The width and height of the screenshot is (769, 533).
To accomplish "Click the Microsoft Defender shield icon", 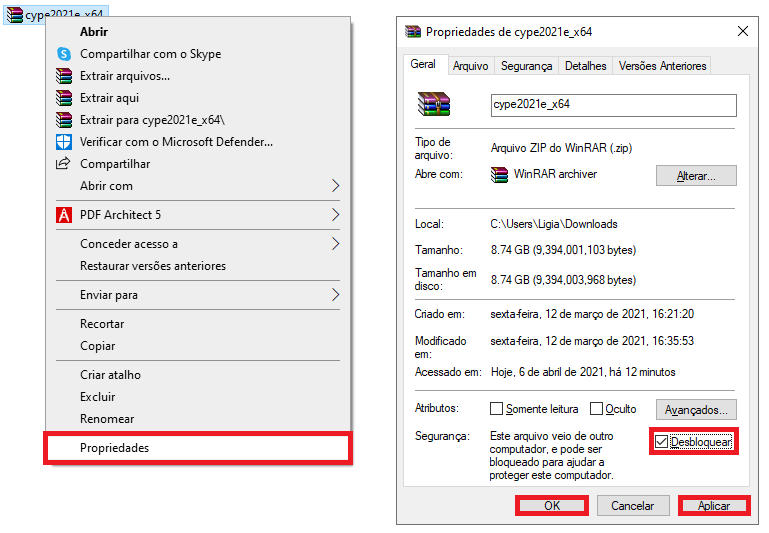I will coord(64,142).
